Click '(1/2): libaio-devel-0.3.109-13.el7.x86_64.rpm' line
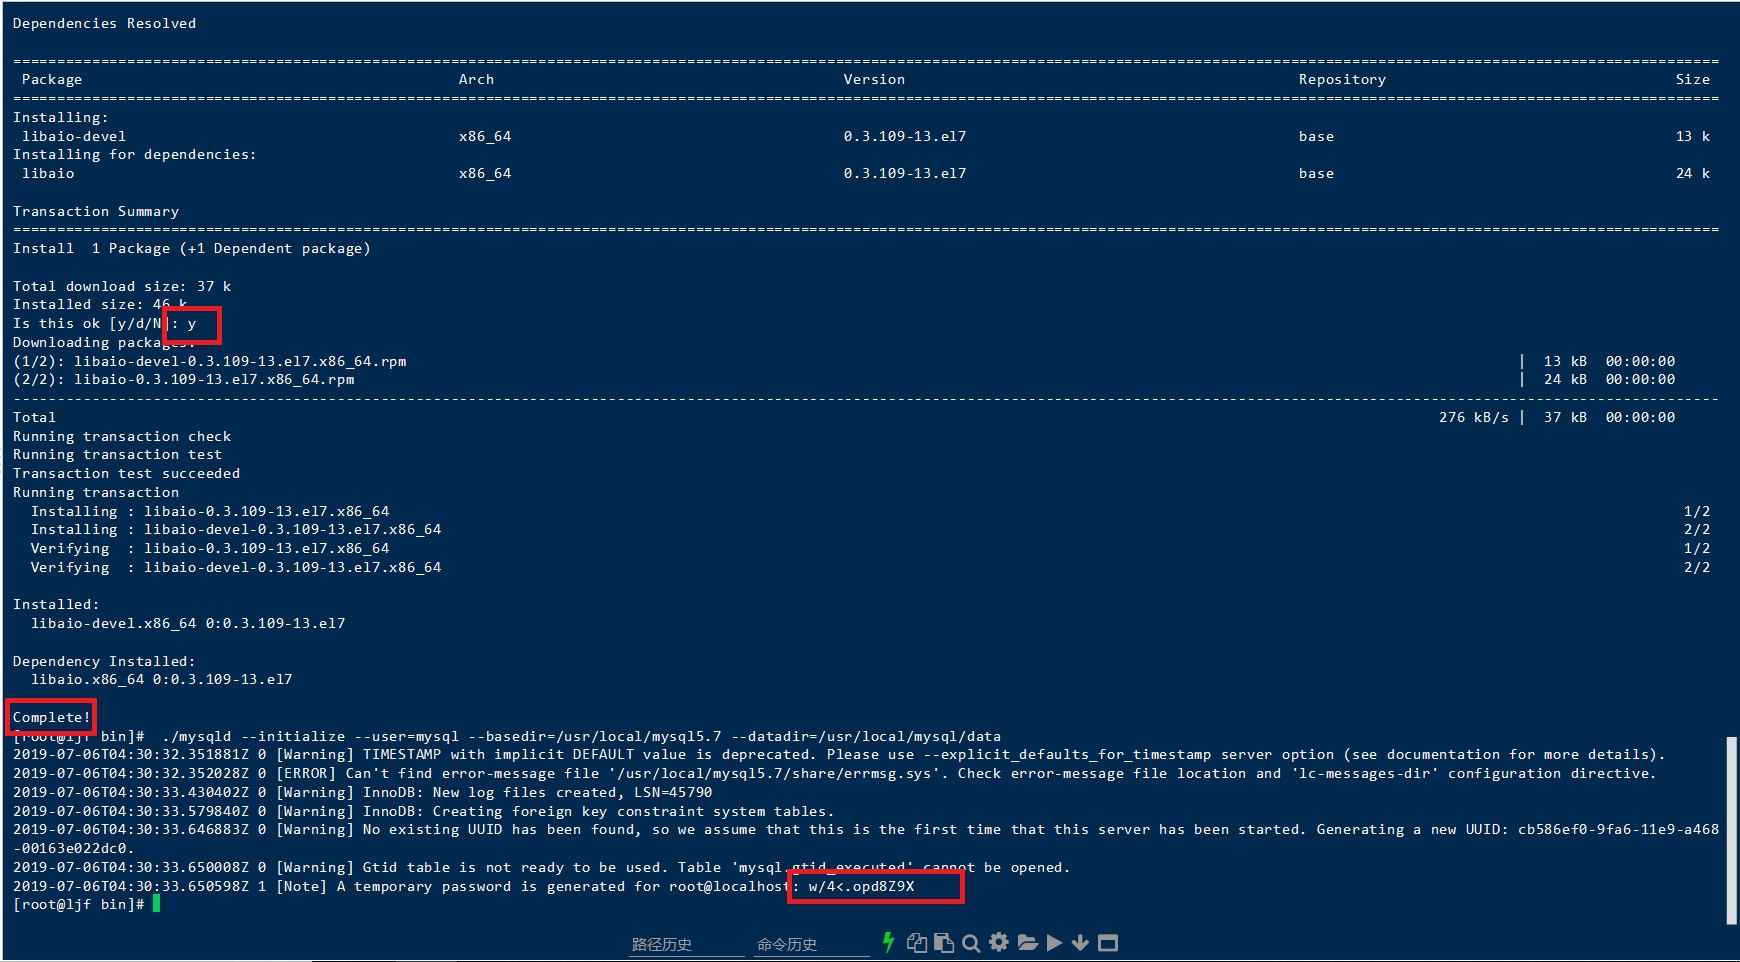The height and width of the screenshot is (962, 1740). 210,361
